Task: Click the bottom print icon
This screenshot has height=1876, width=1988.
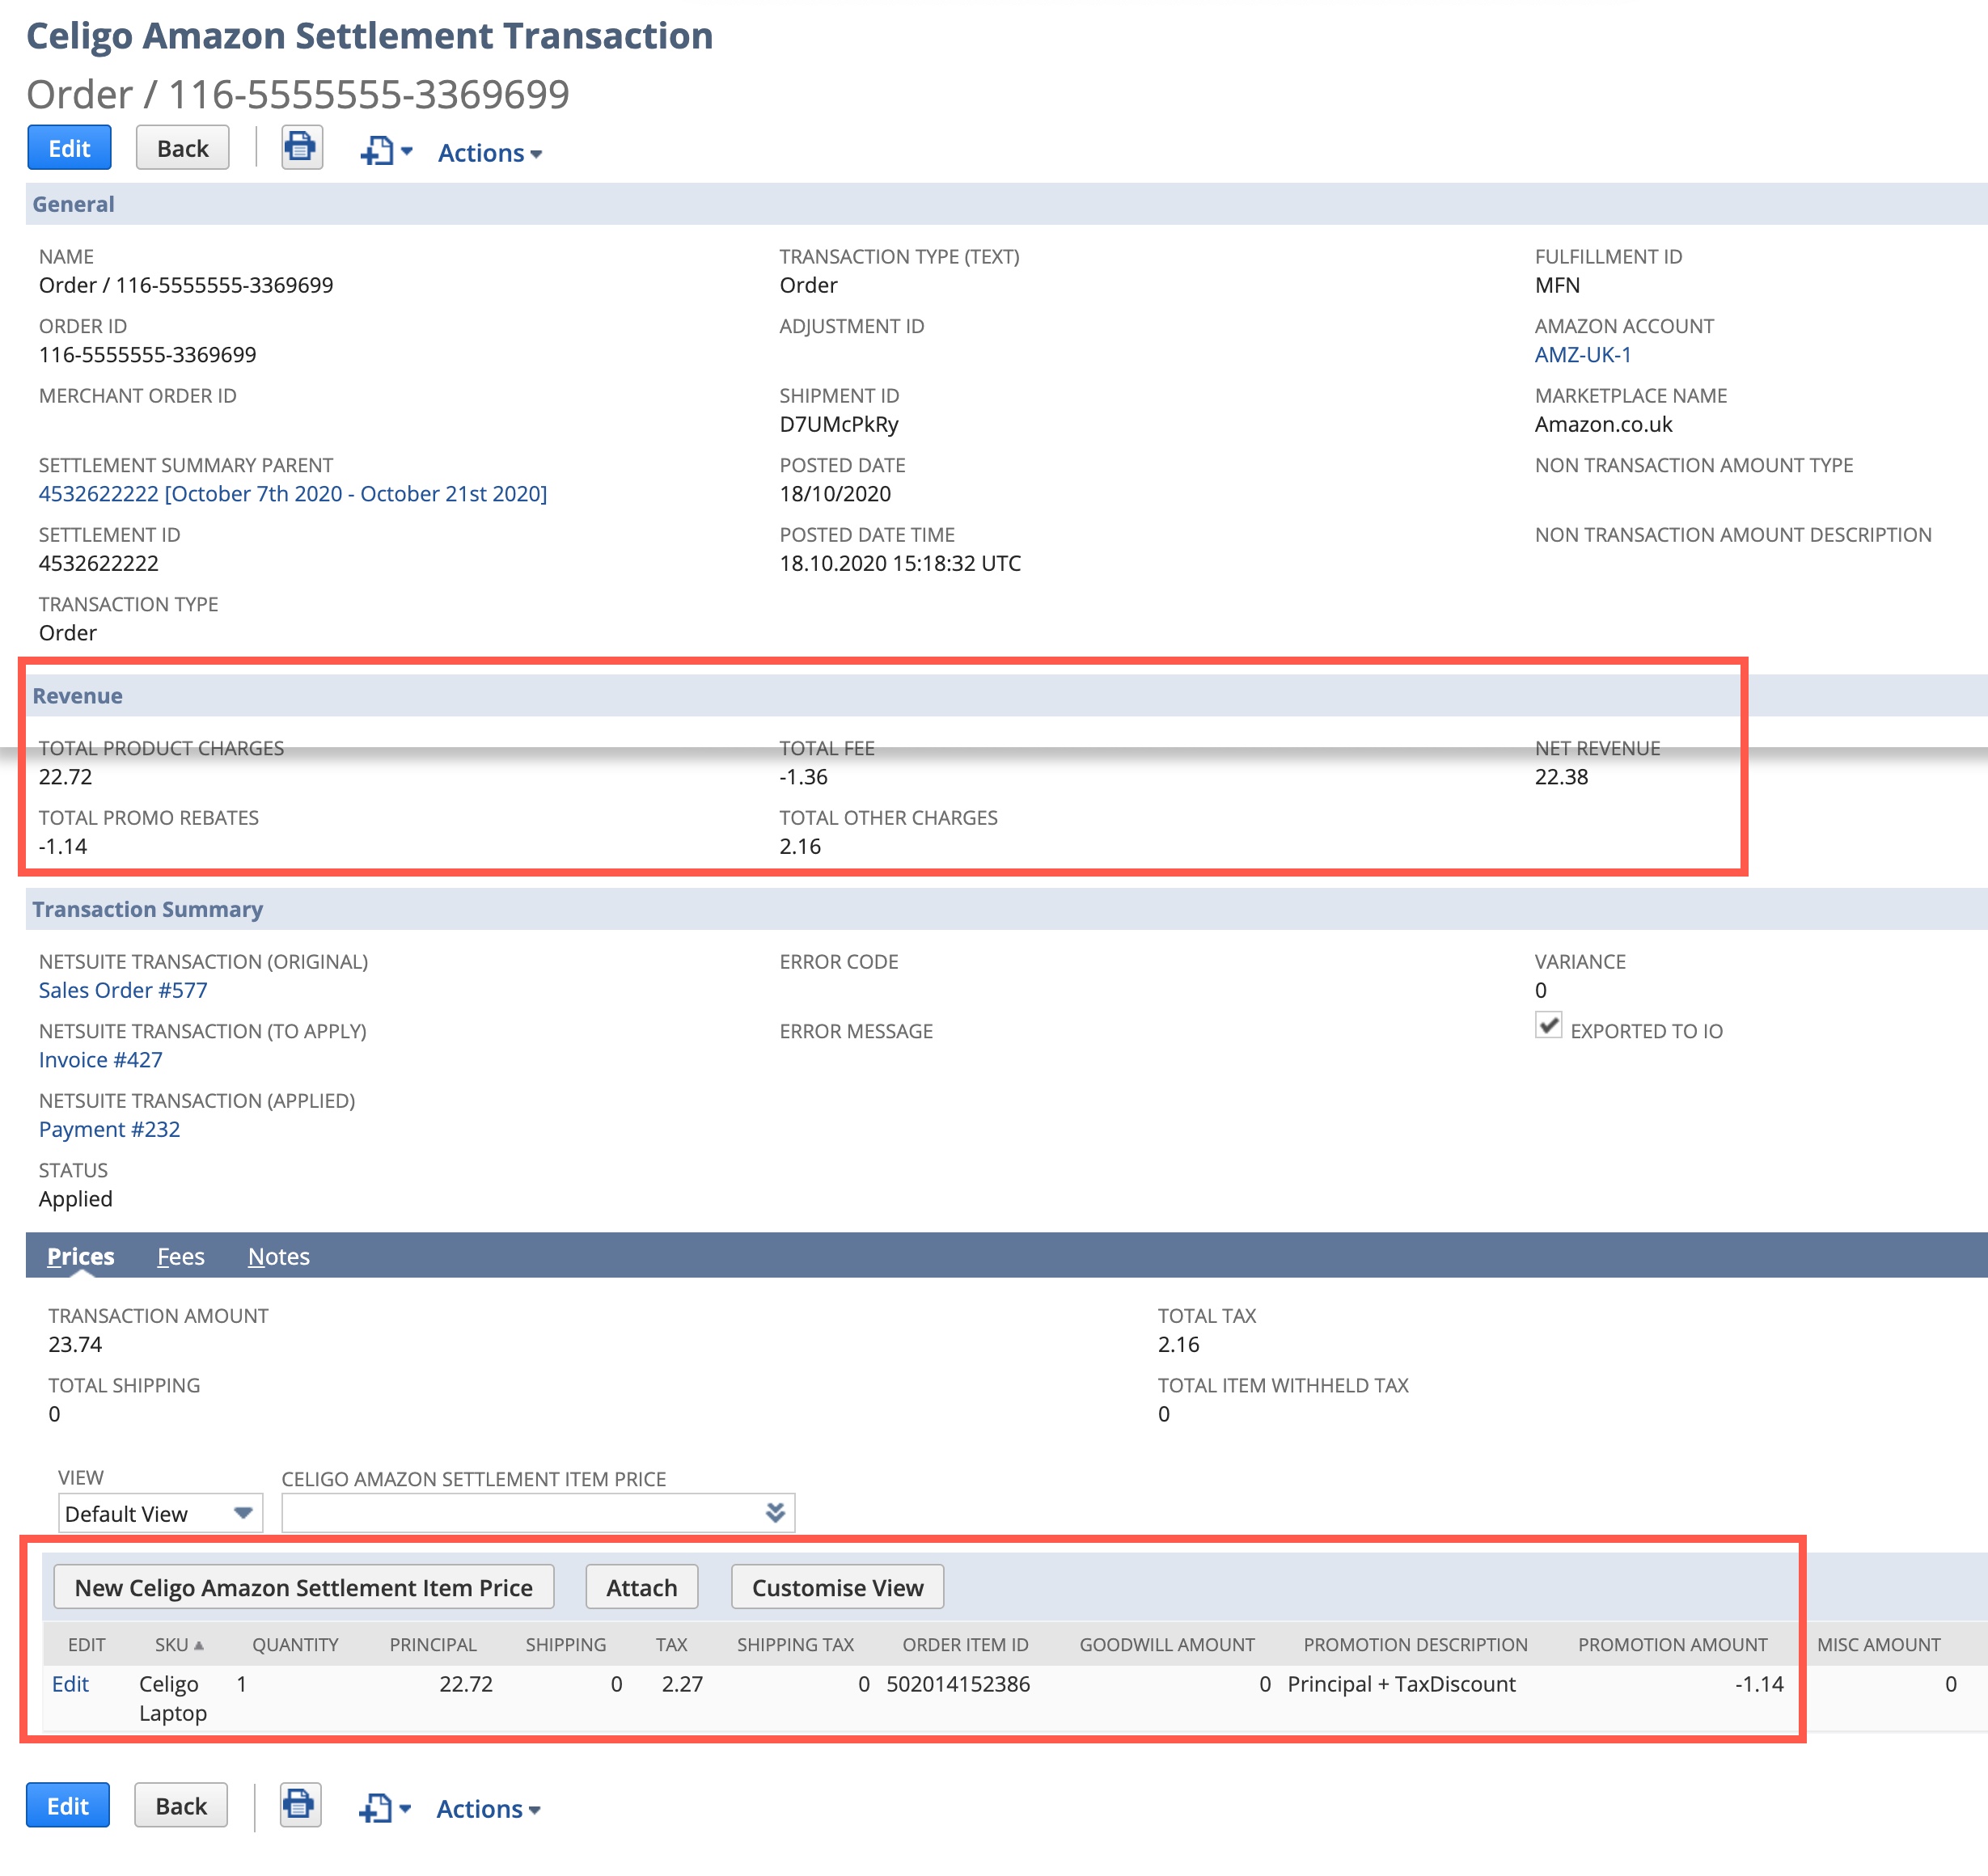Action: click(299, 1805)
